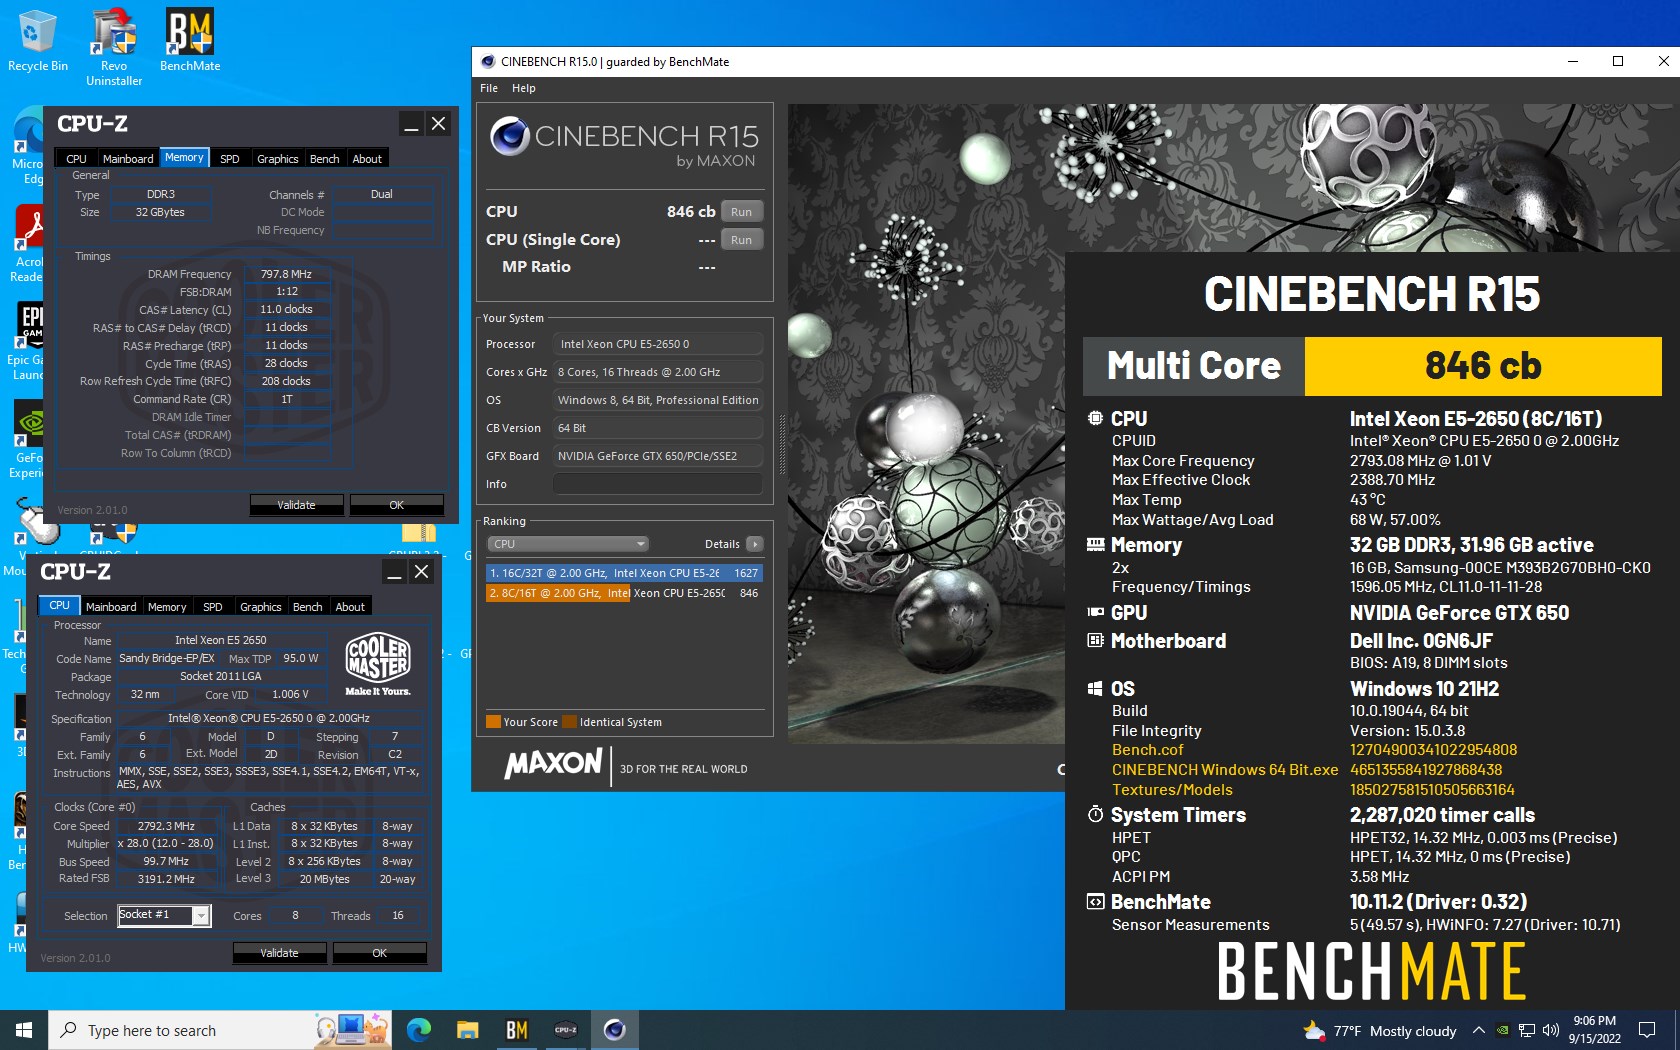Click the orange Your Score swatch

pyautogui.click(x=493, y=722)
